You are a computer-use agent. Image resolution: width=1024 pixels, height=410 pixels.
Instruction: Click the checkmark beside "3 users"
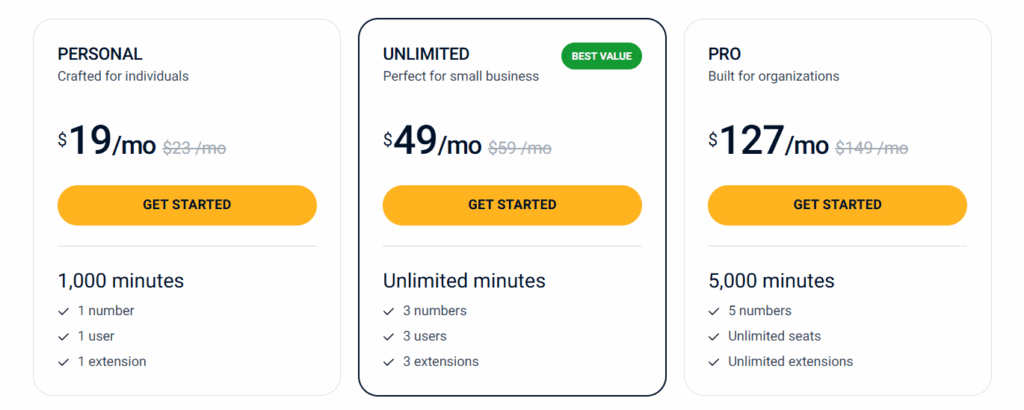[389, 336]
